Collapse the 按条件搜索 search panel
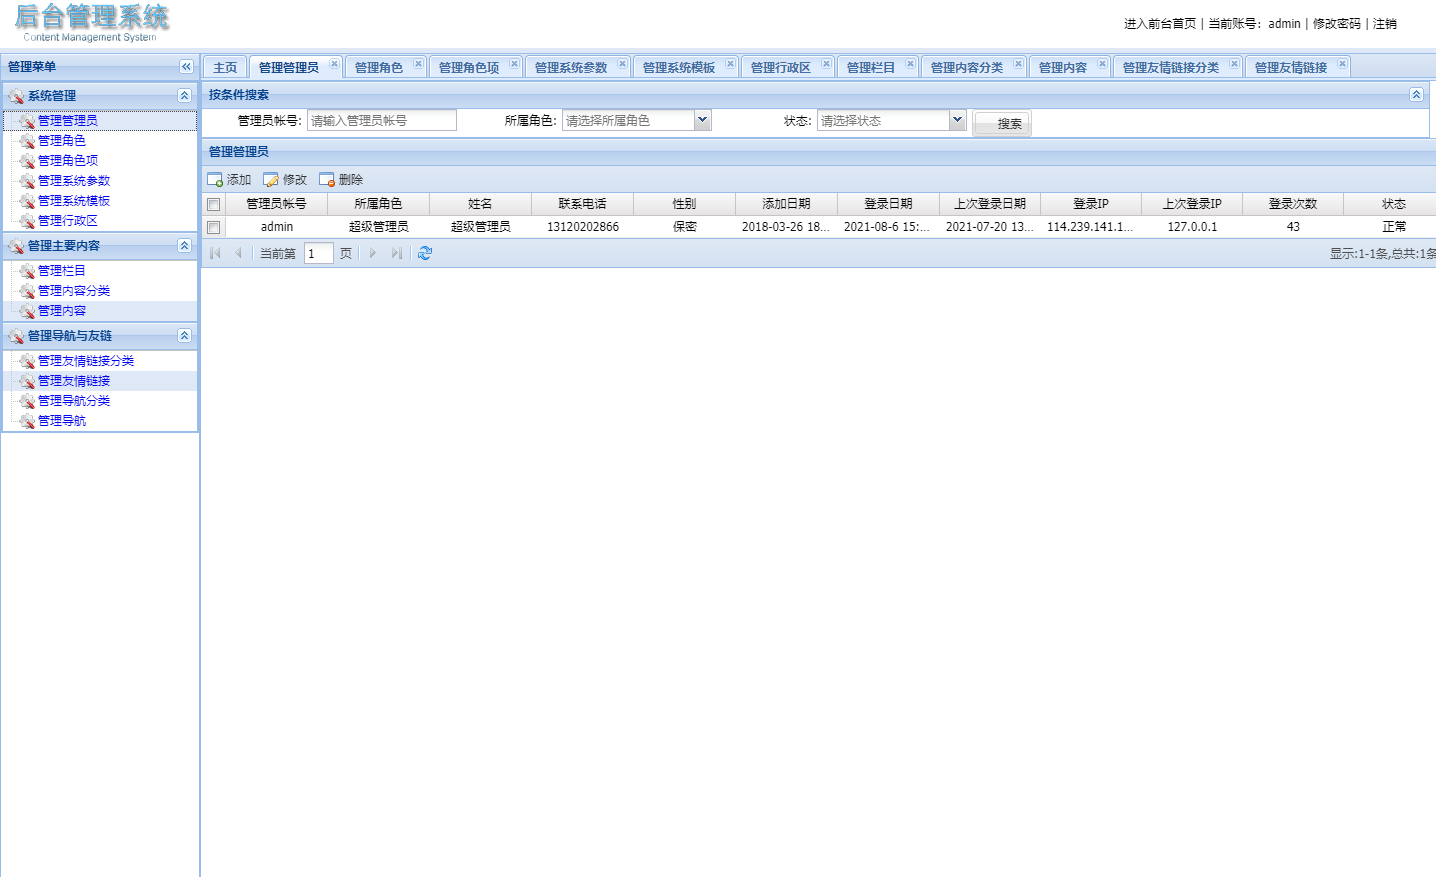Image resolution: width=1436 pixels, height=877 pixels. [1416, 93]
